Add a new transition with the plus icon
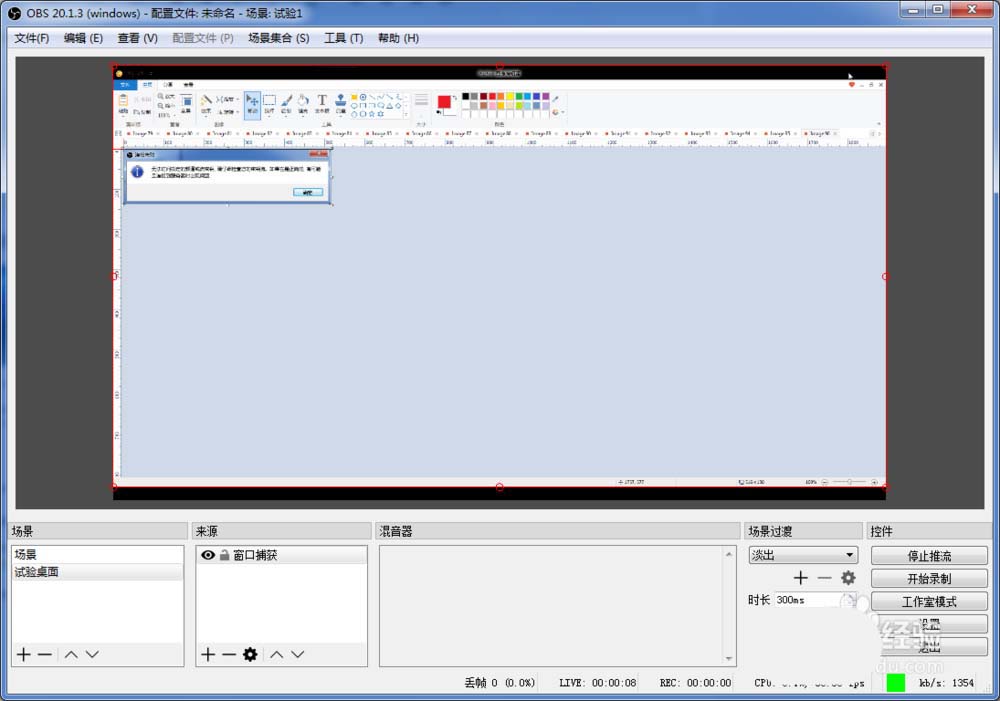The image size is (1000, 701). [800, 578]
